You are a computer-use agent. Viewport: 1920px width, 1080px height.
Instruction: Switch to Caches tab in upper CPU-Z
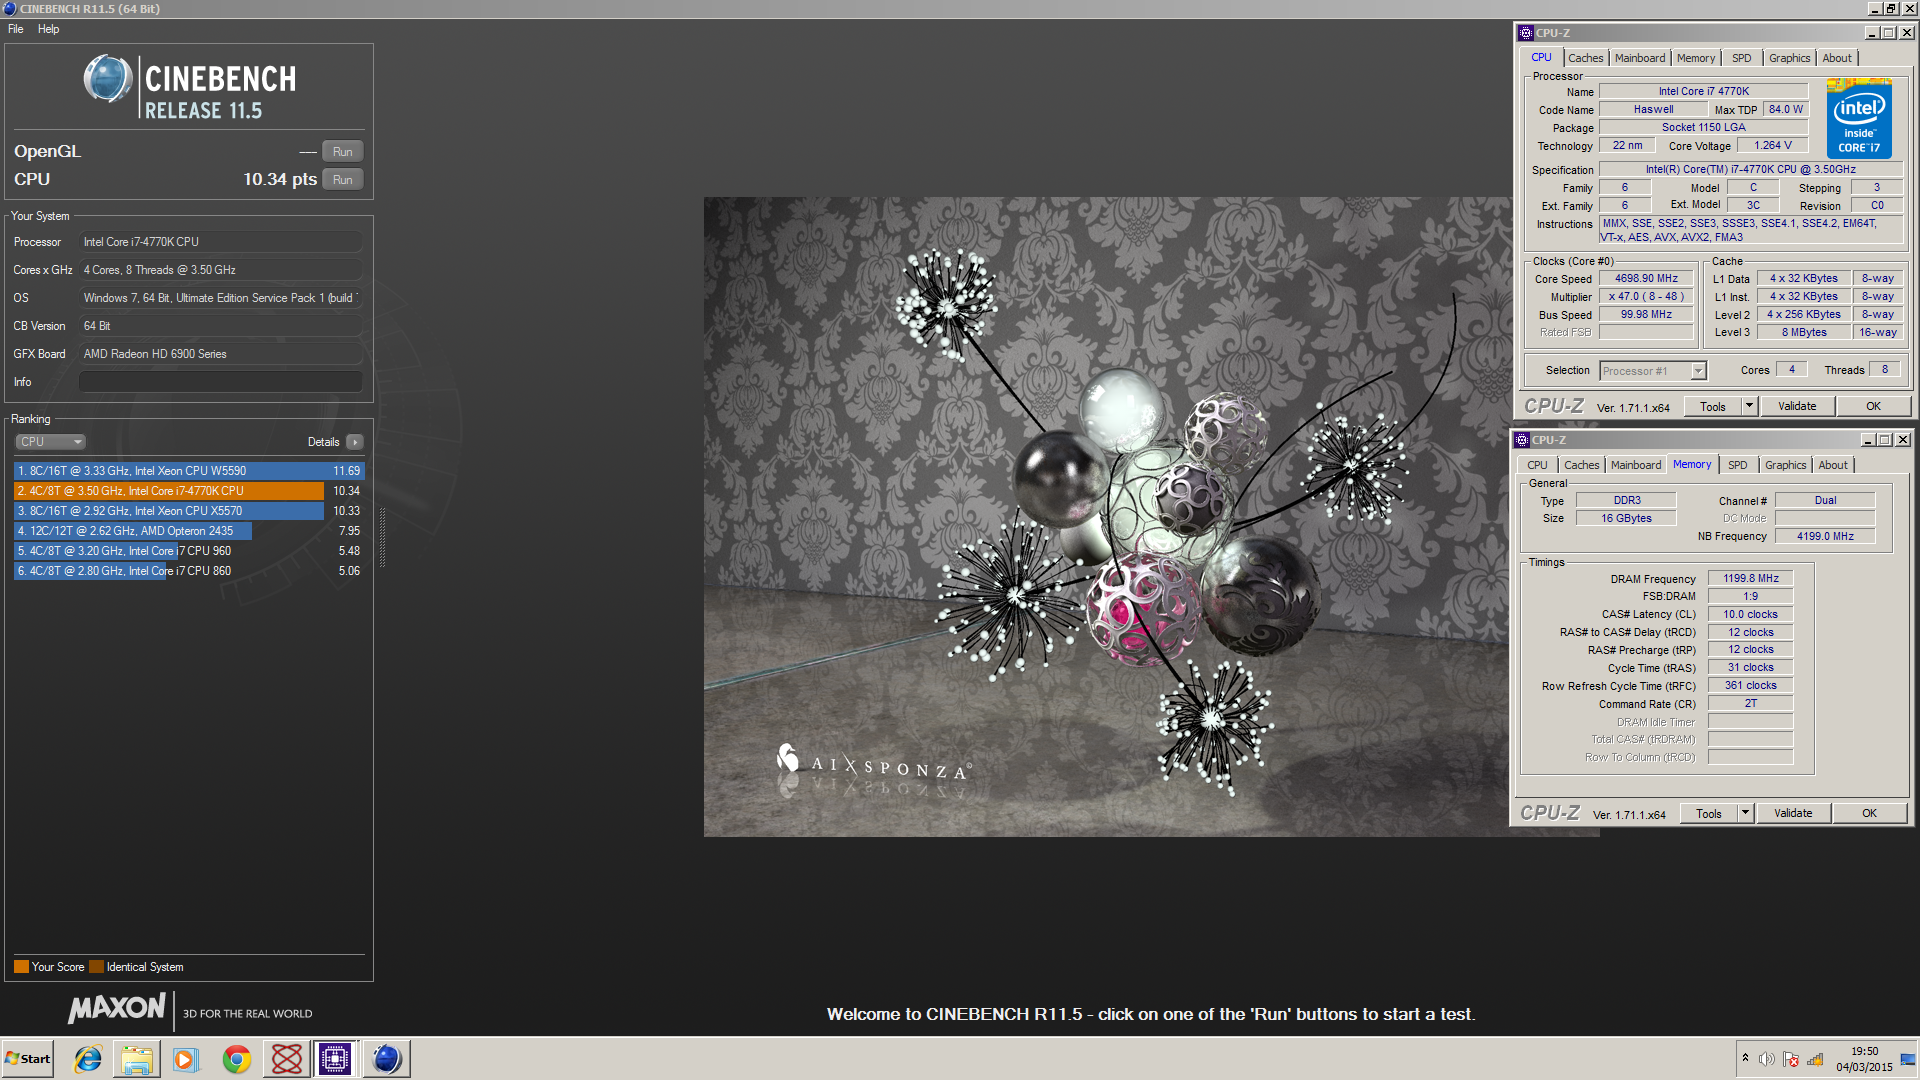[1585, 58]
